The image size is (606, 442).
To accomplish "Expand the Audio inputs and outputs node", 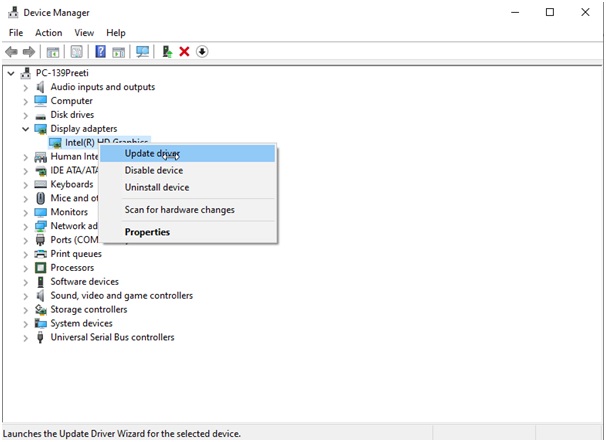I will [26, 87].
